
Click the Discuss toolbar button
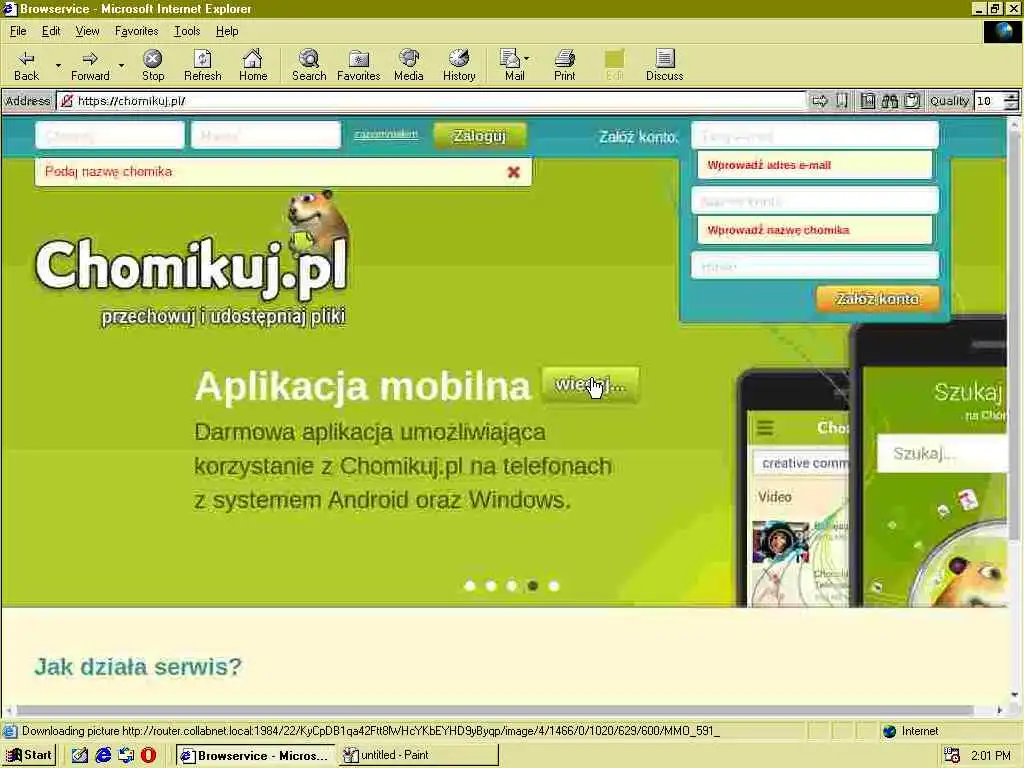[665, 65]
